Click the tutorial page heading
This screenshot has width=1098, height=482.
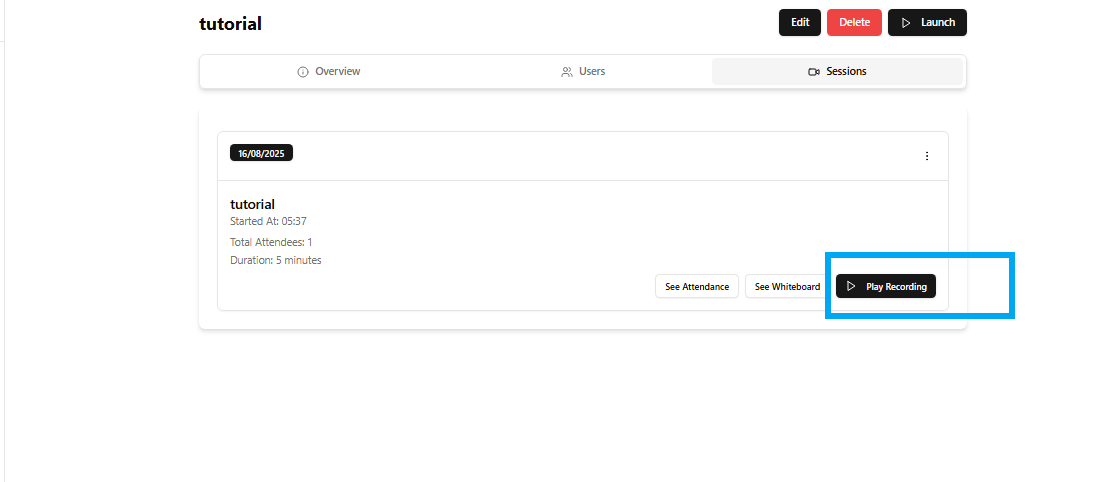point(230,24)
